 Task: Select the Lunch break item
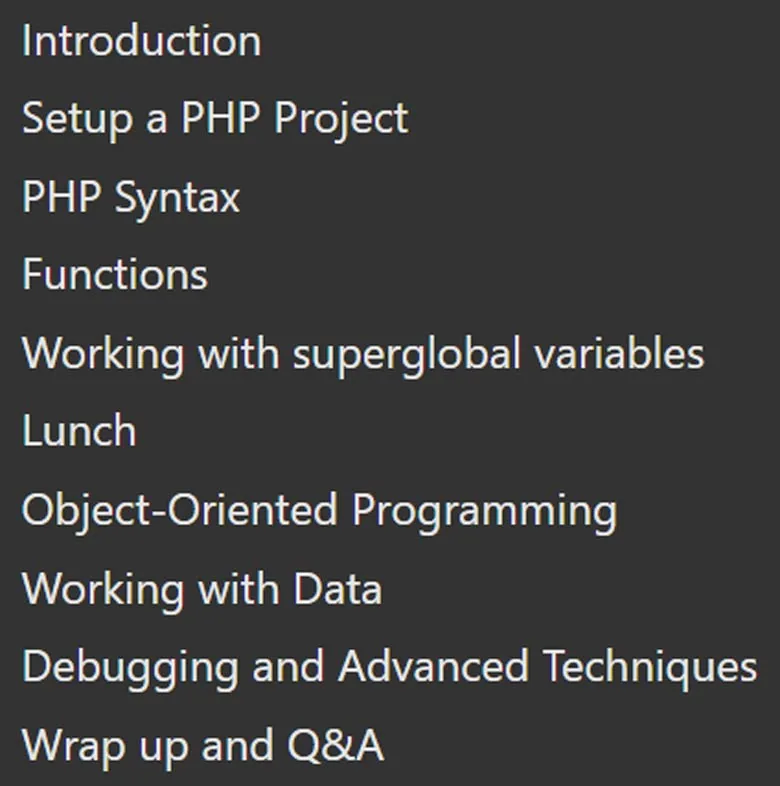coord(79,431)
